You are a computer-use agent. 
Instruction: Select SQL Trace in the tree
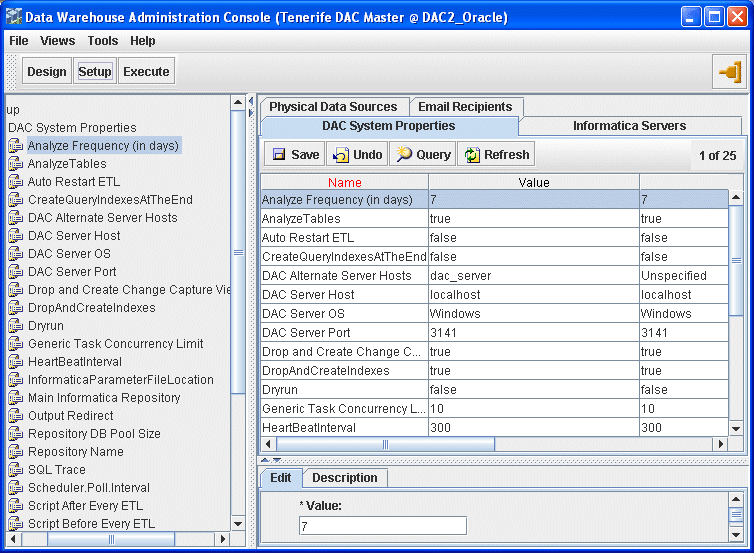[x=57, y=470]
